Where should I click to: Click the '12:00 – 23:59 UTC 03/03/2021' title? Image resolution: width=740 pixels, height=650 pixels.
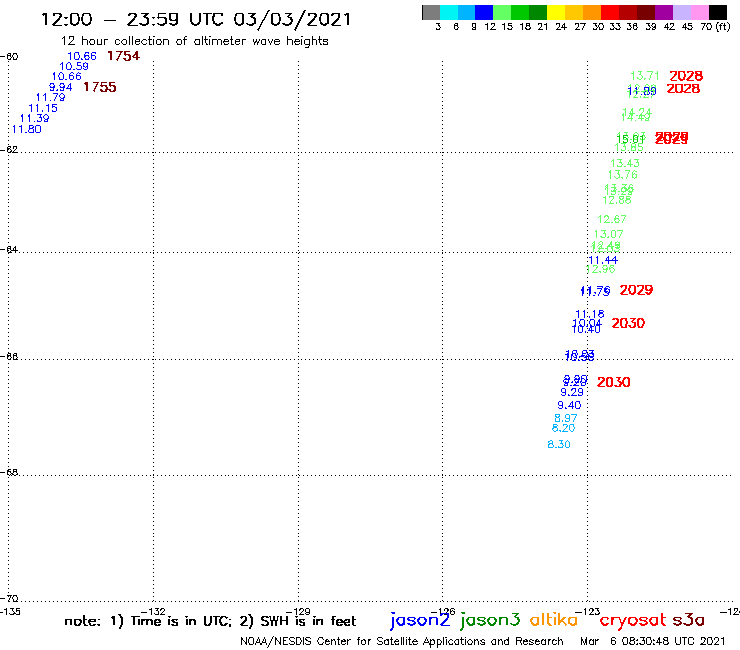(196, 20)
